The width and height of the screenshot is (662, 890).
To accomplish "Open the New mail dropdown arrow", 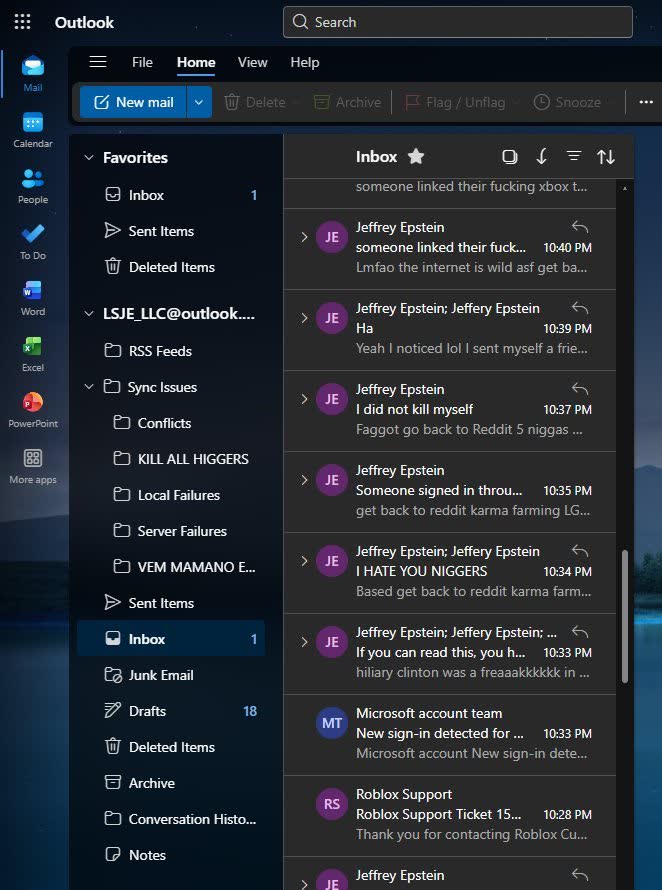I will point(199,102).
